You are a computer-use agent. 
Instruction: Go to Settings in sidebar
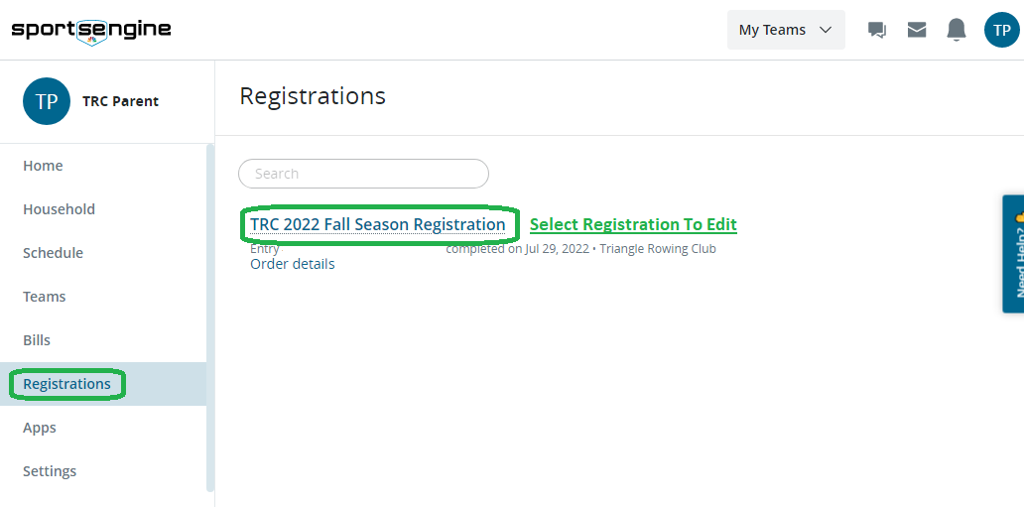[x=50, y=471]
